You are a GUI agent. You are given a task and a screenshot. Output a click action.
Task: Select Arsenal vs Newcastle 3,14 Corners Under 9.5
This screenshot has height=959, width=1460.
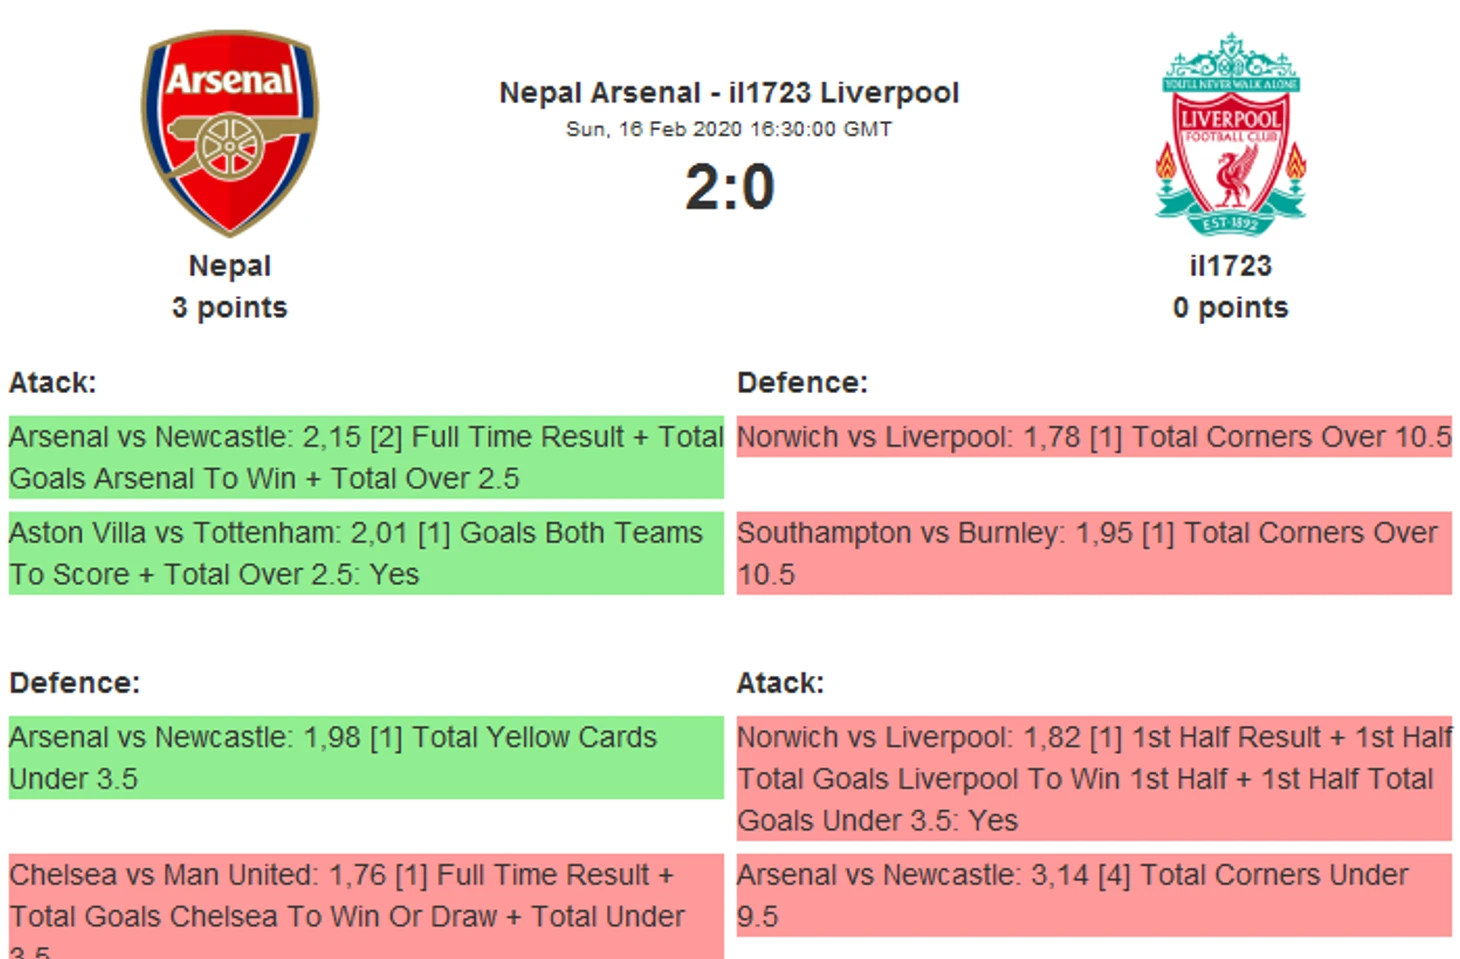[1094, 895]
